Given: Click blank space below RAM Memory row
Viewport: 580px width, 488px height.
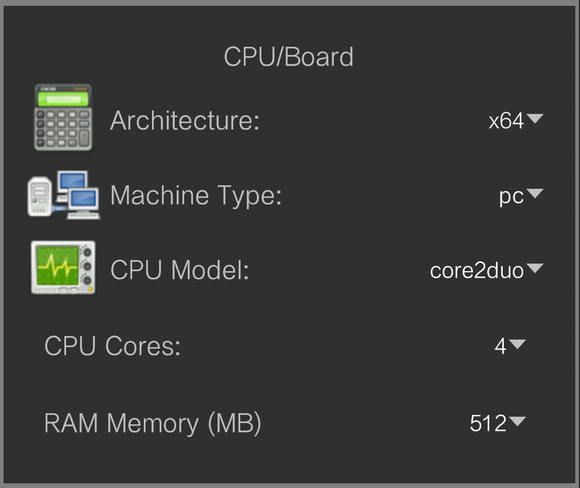Looking at the screenshot, I should [x=289, y=462].
